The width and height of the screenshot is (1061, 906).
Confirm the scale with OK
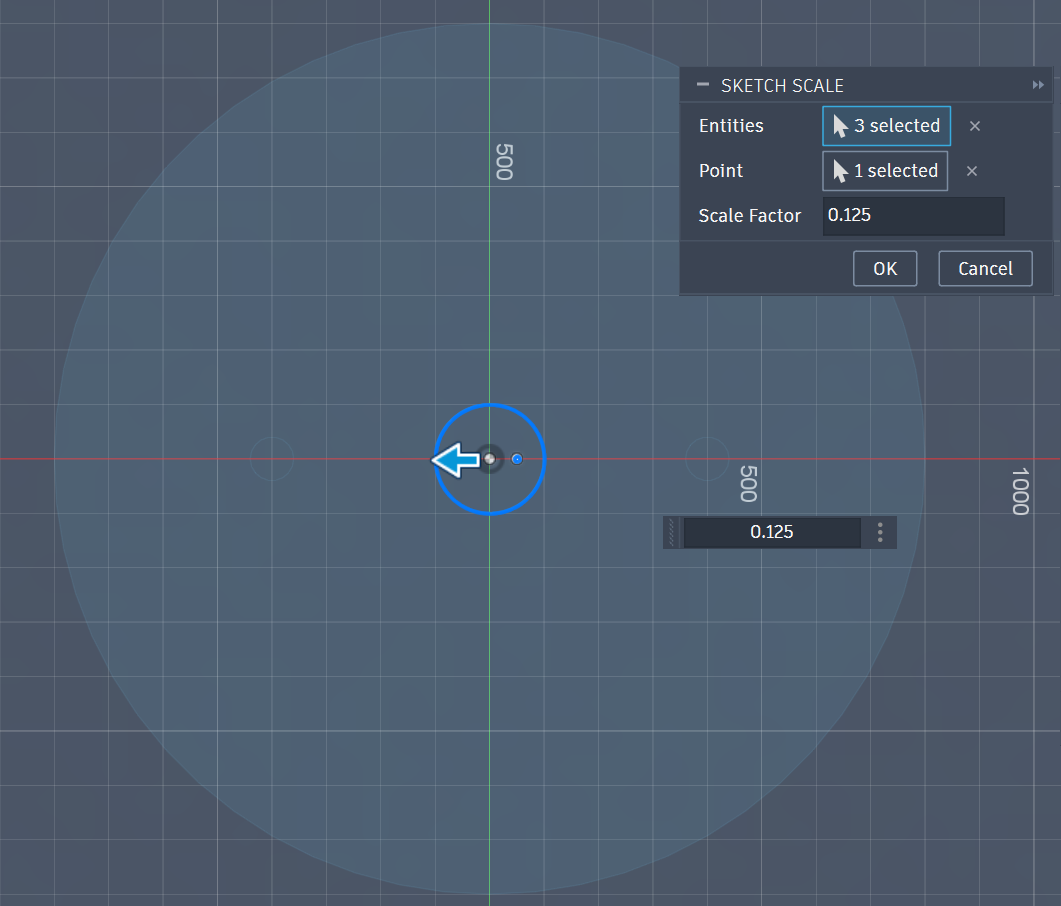[884, 268]
